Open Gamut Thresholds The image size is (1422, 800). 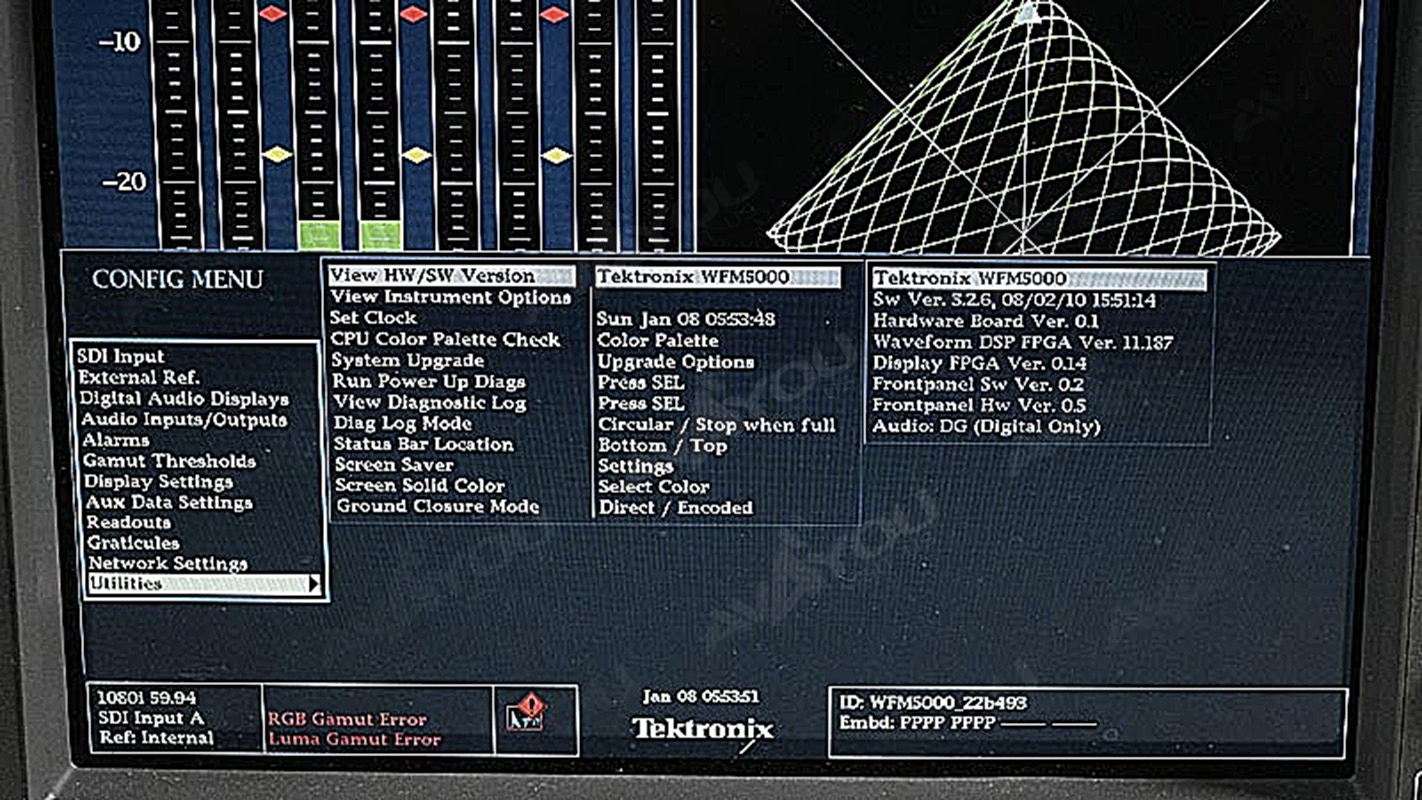(x=169, y=461)
